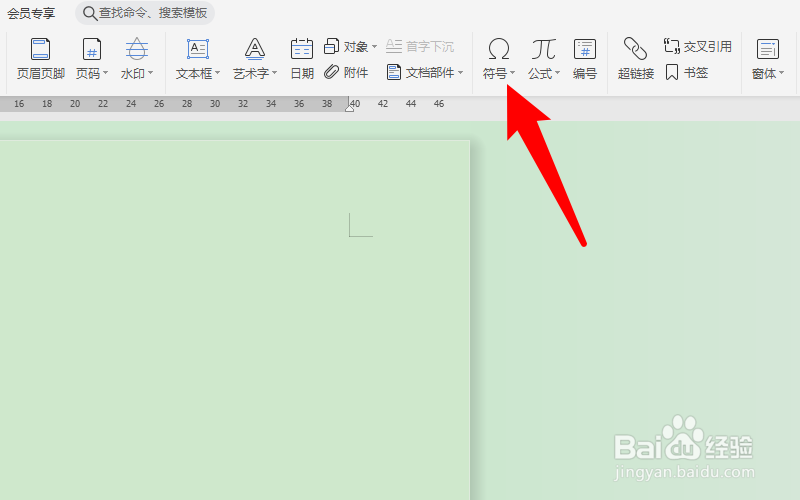Click the 查找命令、搜索模板 search field
The height and width of the screenshot is (500, 800).
[x=145, y=13]
